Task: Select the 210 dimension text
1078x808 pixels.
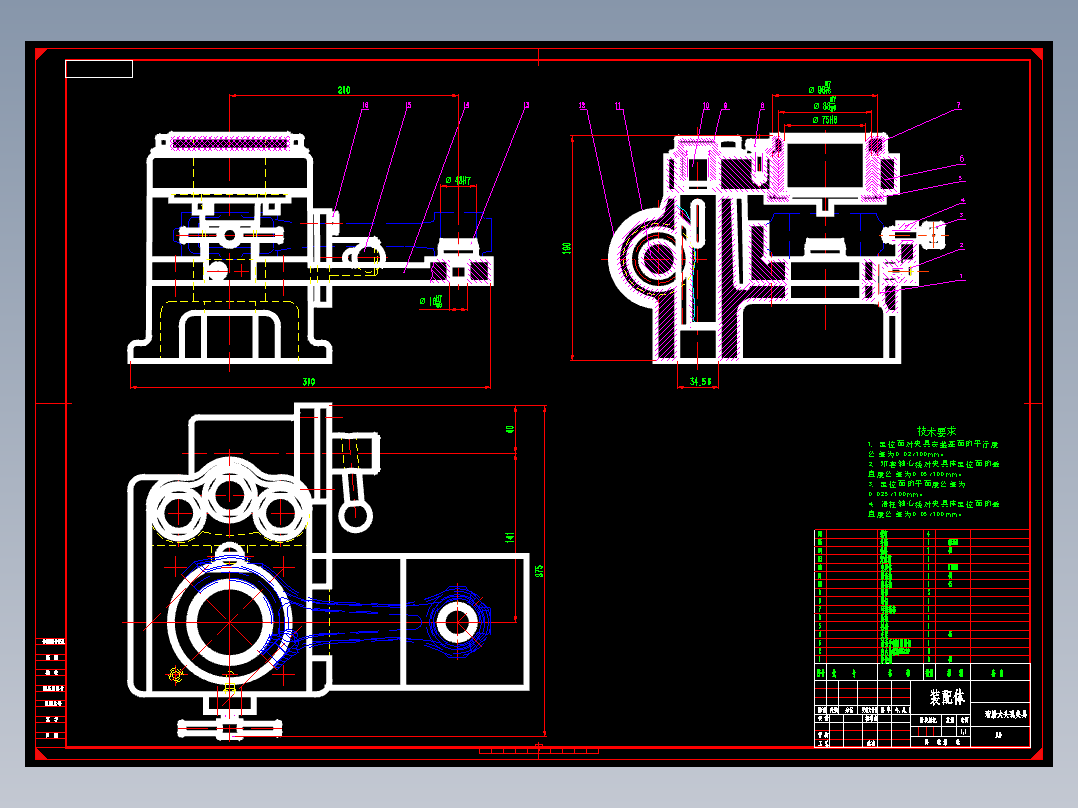Action: point(344,90)
